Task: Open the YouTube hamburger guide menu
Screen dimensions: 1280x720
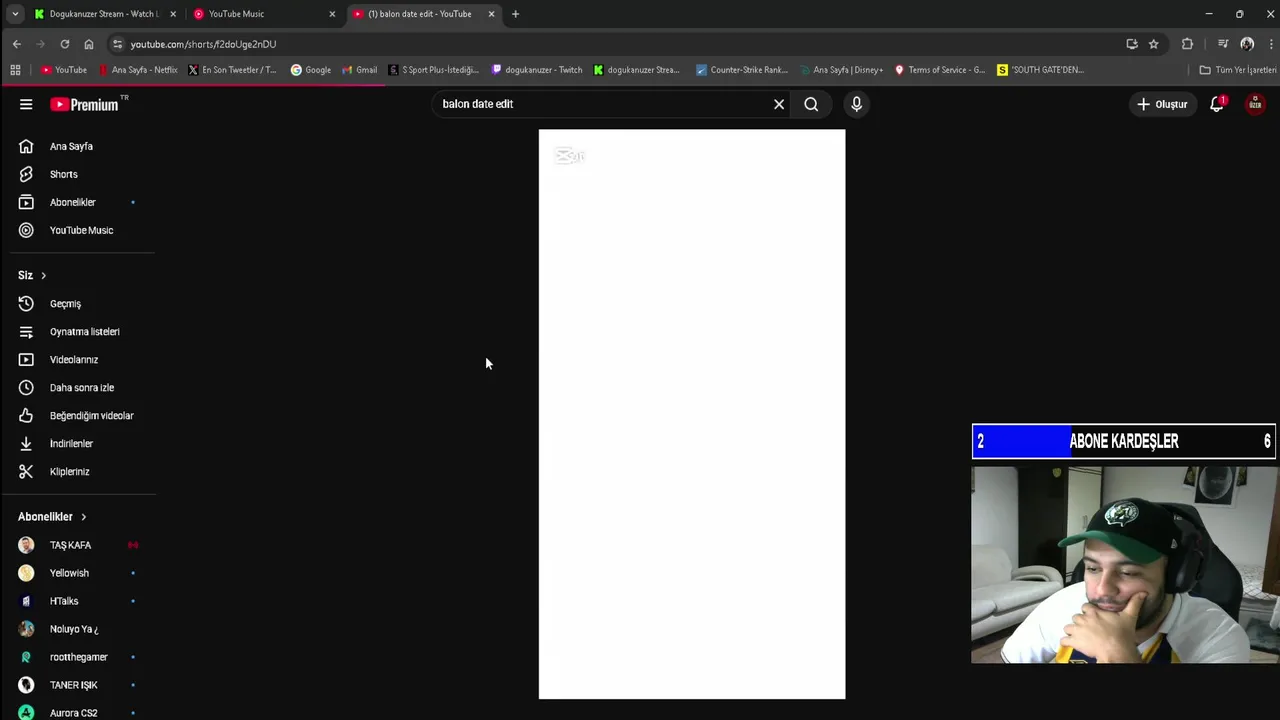Action: pyautogui.click(x=26, y=104)
